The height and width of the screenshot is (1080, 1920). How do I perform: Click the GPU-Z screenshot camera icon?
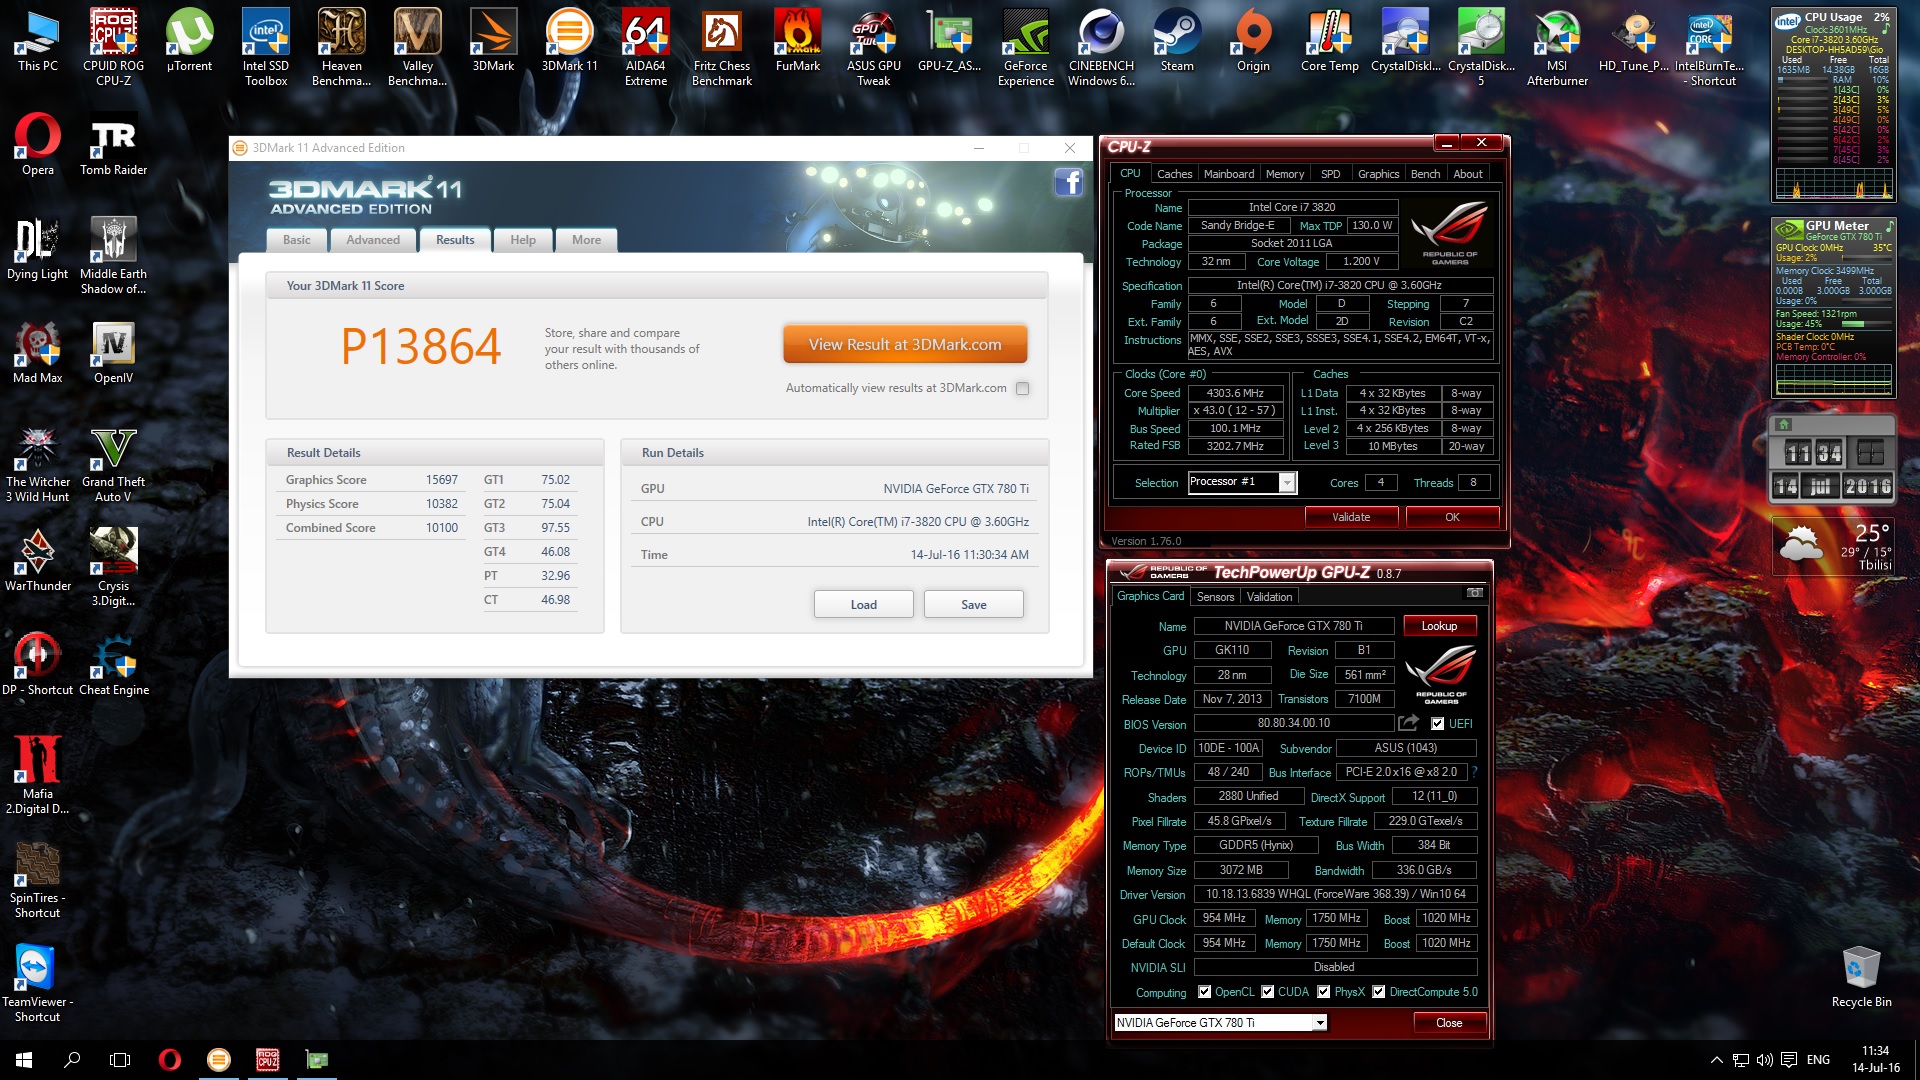pos(1474,594)
